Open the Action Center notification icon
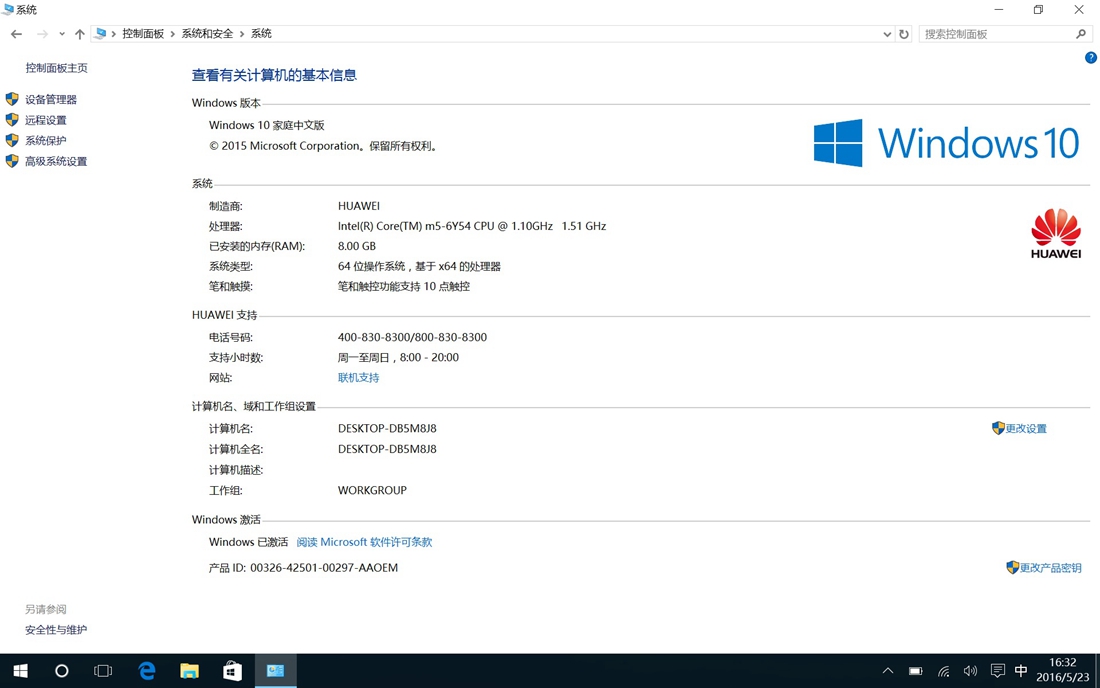The width and height of the screenshot is (1100, 688). [998, 671]
